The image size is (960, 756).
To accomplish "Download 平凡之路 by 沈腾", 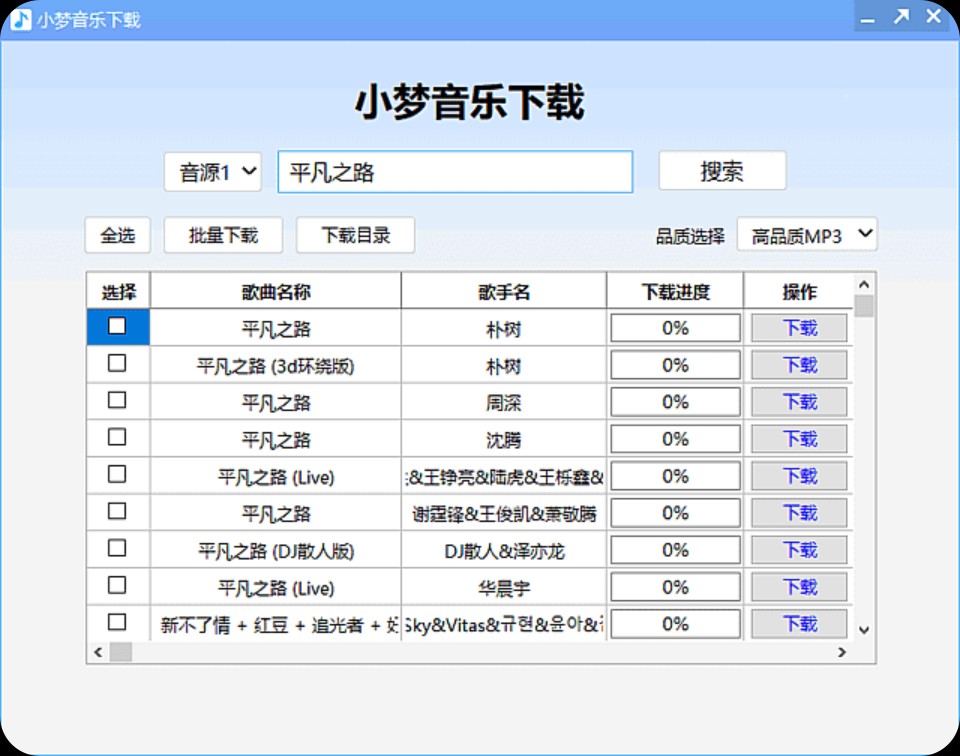I will 800,439.
